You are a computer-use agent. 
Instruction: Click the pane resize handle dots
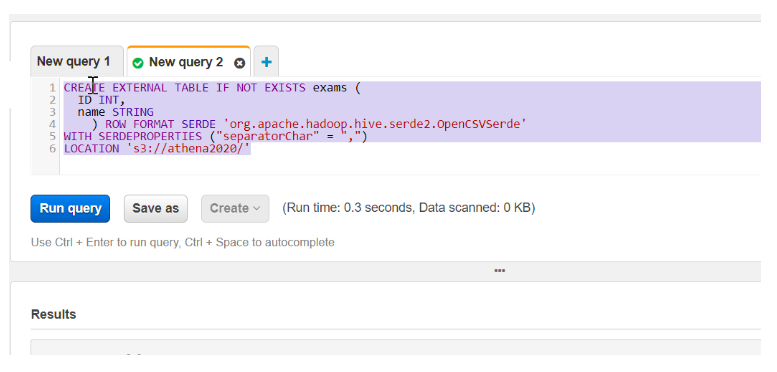tap(500, 270)
